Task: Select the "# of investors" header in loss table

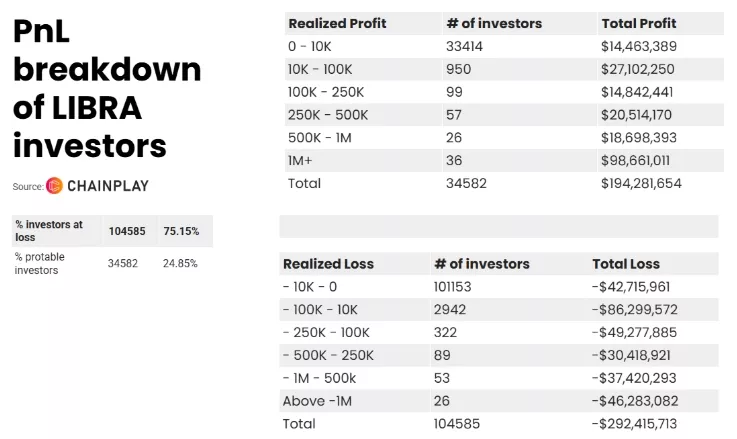Action: pos(482,264)
